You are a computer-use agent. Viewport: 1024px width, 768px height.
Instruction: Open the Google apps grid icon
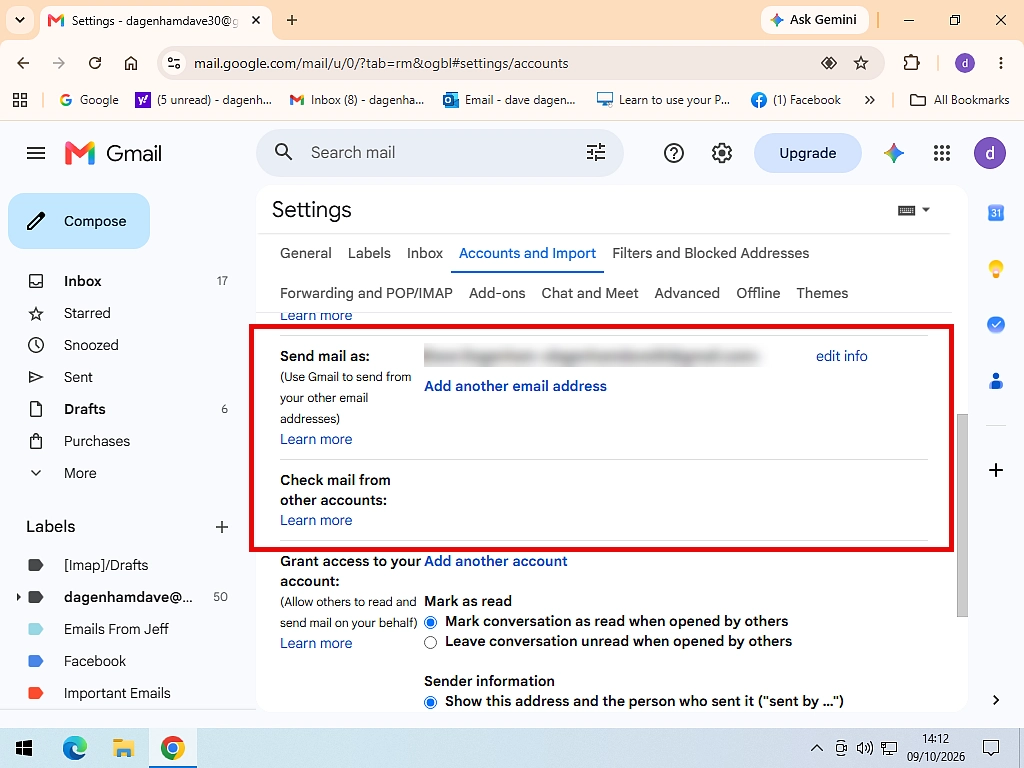942,153
